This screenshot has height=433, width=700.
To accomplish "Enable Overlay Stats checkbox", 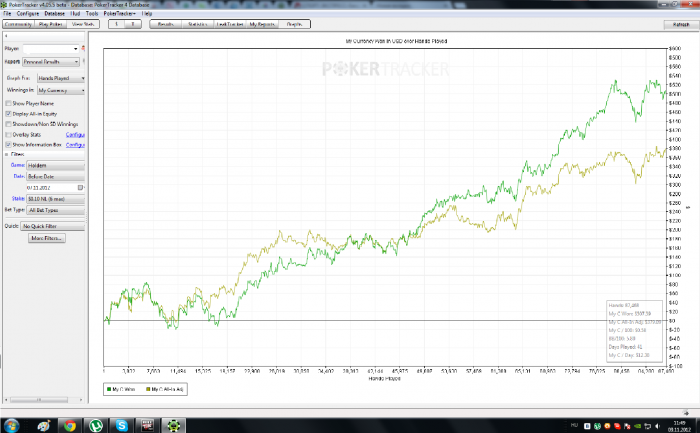I will 8,134.
